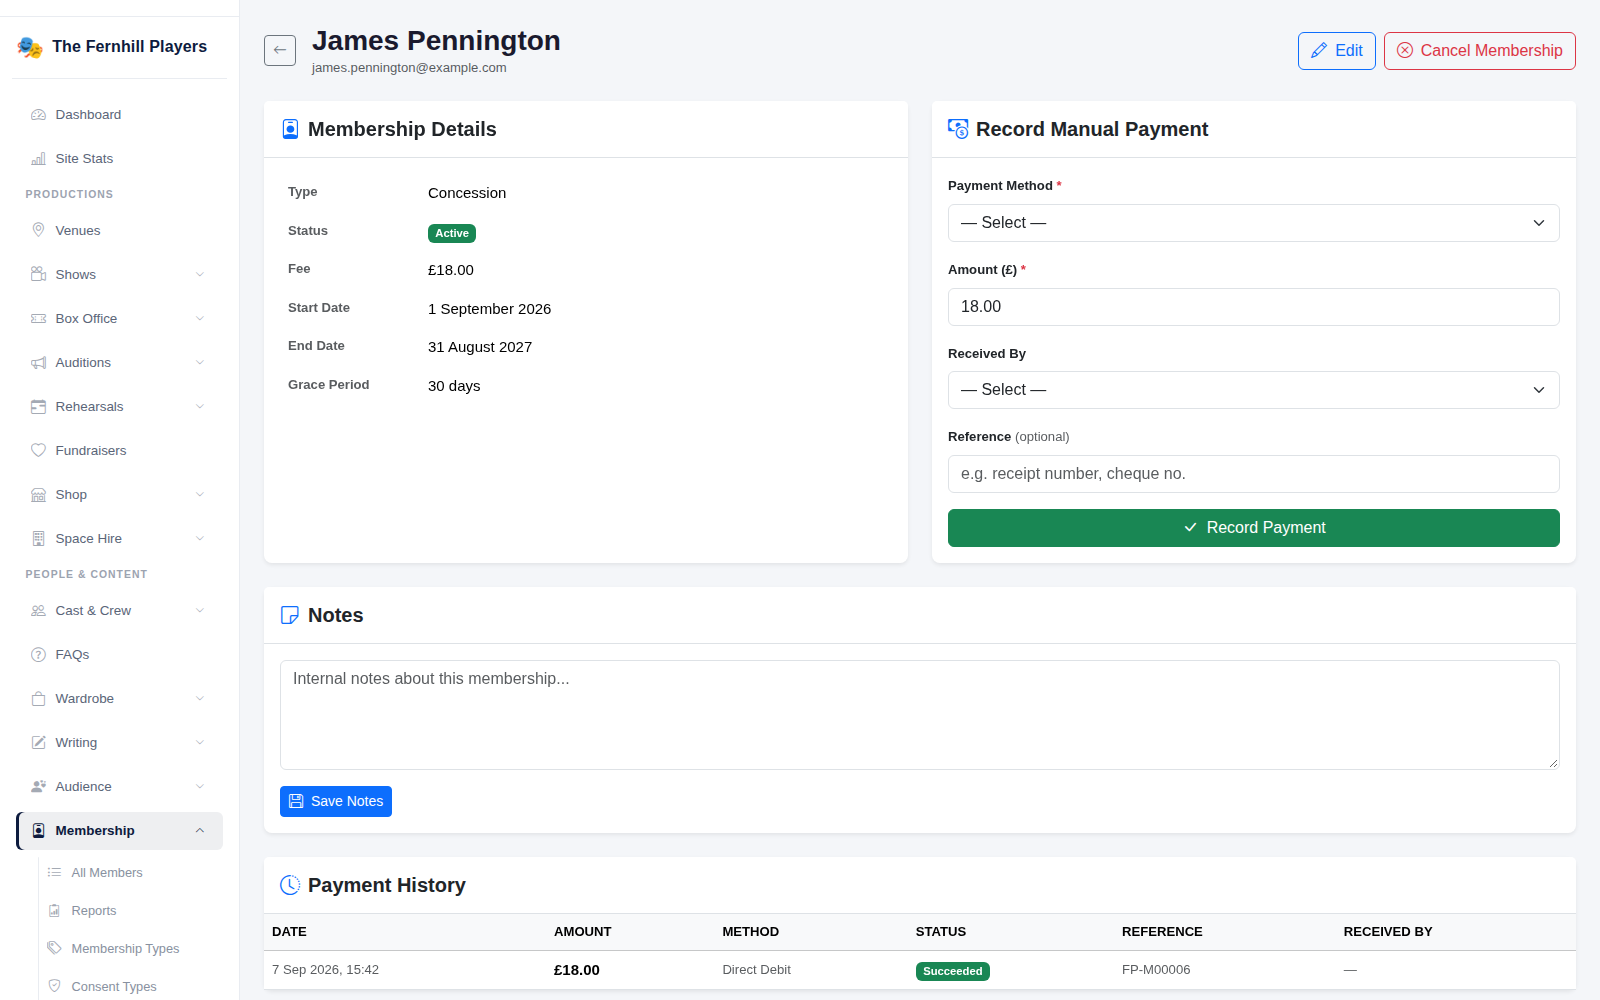Expand the Cast & Crew submenu chevron
The width and height of the screenshot is (1600, 1000).
pos(200,610)
